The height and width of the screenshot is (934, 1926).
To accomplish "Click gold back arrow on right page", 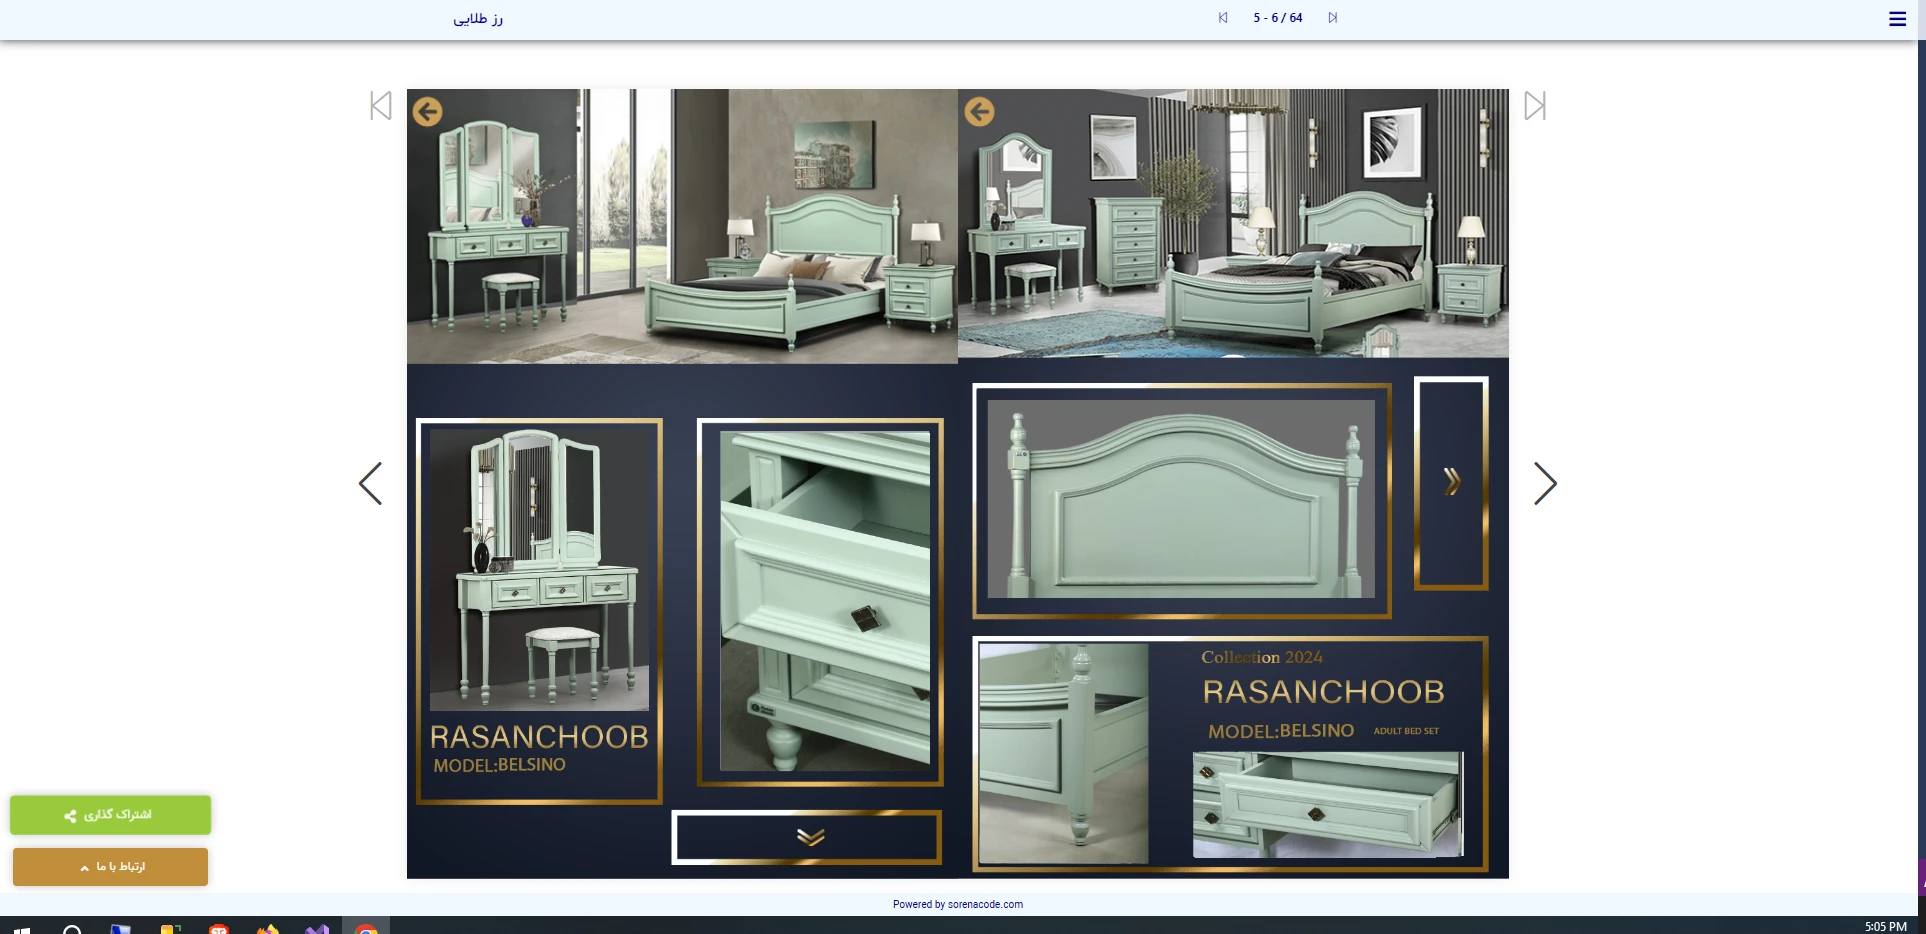I will click(980, 112).
